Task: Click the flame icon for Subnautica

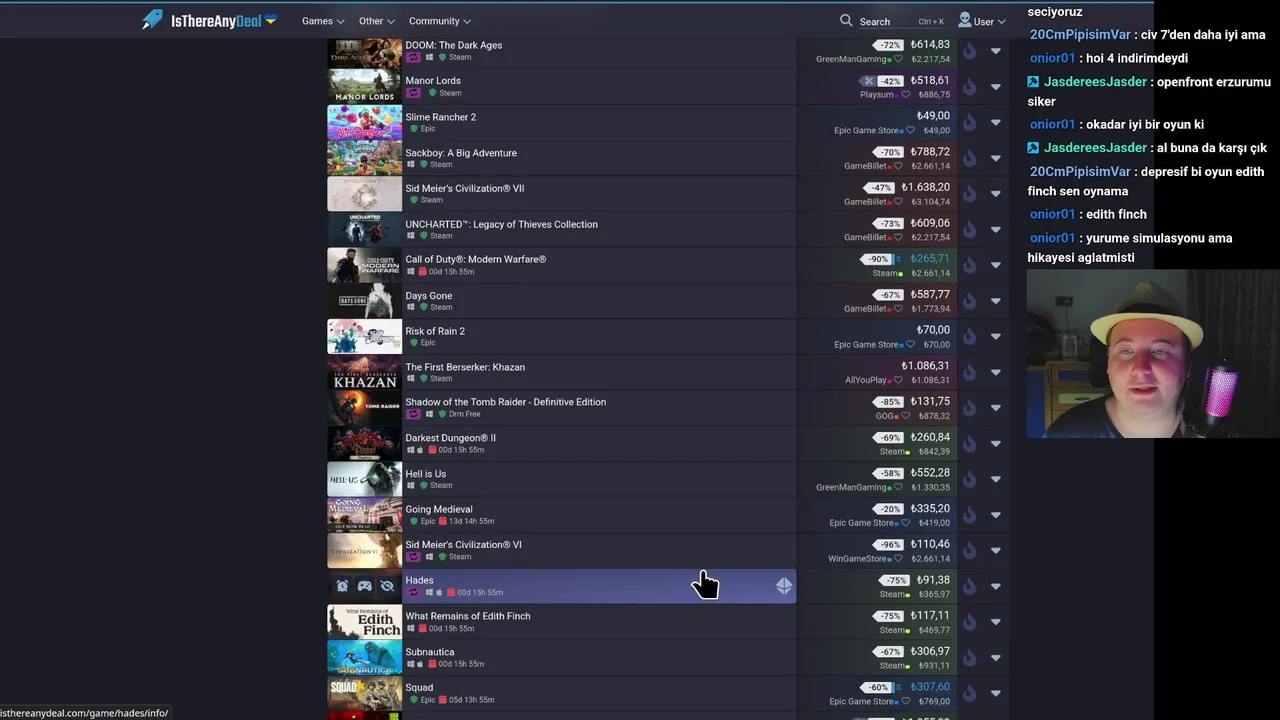Action: [969, 658]
